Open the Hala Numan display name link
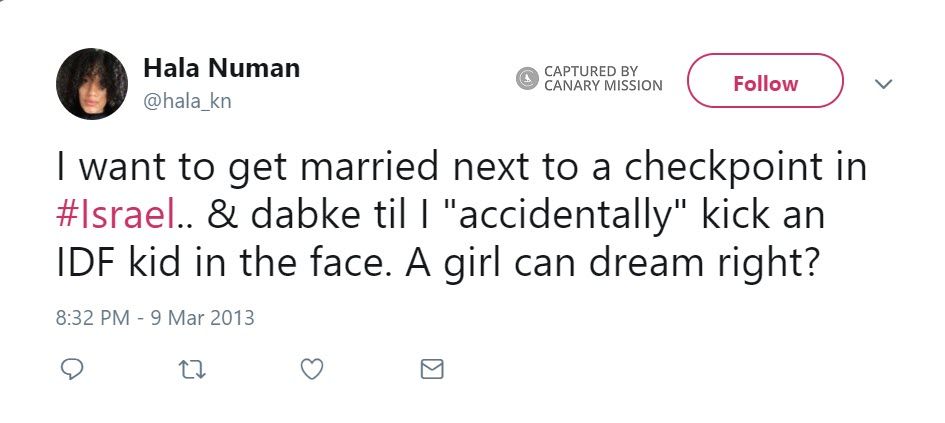Image resolution: width=945 pixels, height=423 pixels. coord(222,68)
